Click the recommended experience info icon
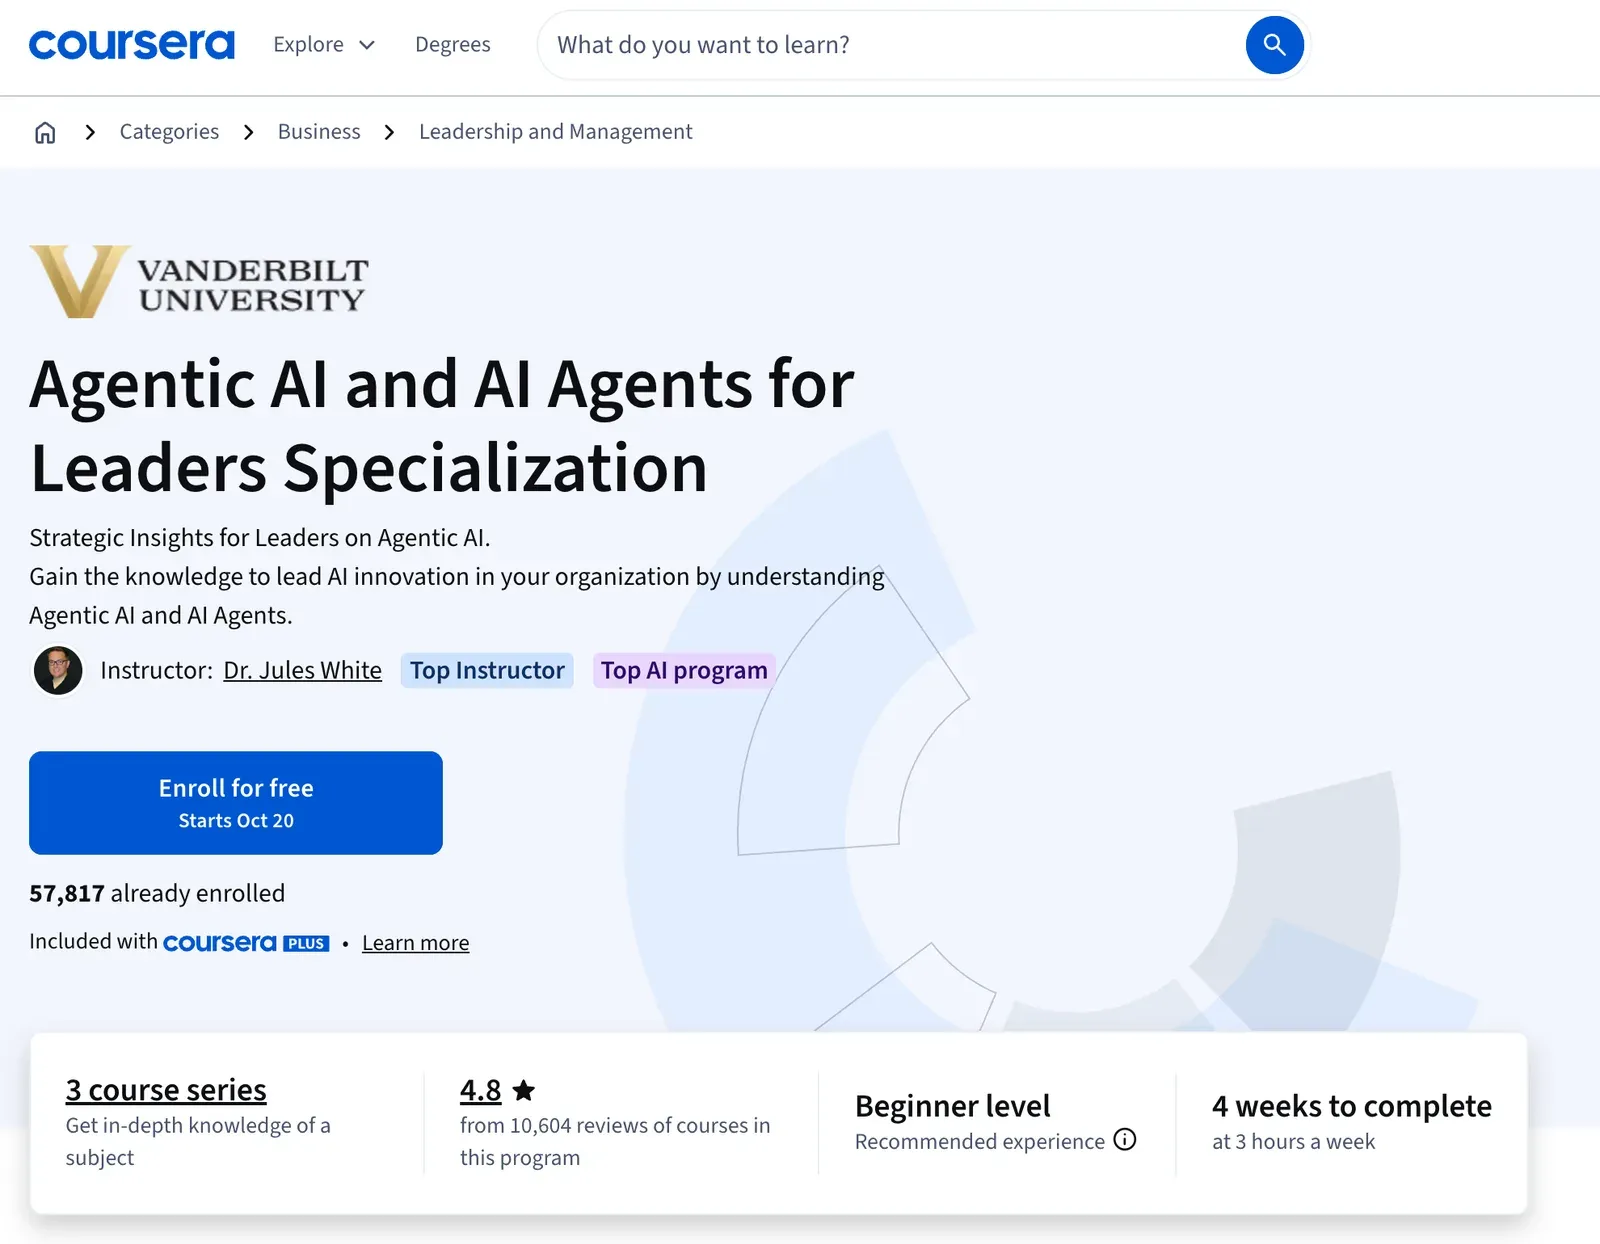Screen dimensions: 1600x1244 pyautogui.click(x=1125, y=1140)
